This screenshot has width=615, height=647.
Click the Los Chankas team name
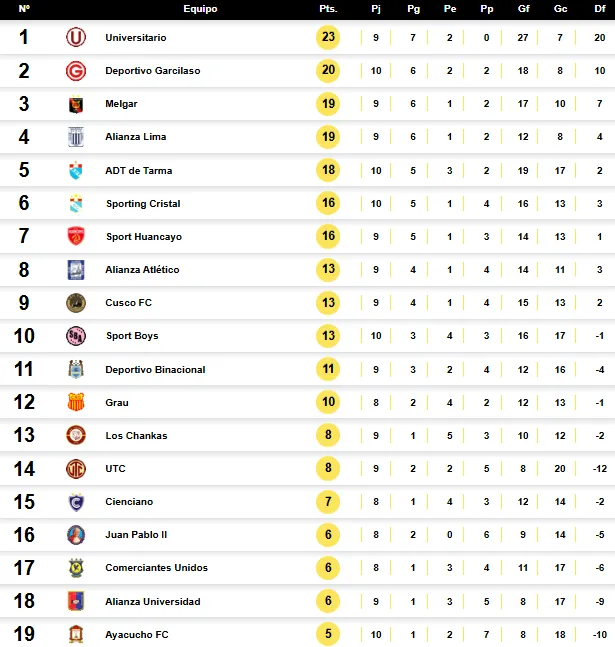pos(136,435)
